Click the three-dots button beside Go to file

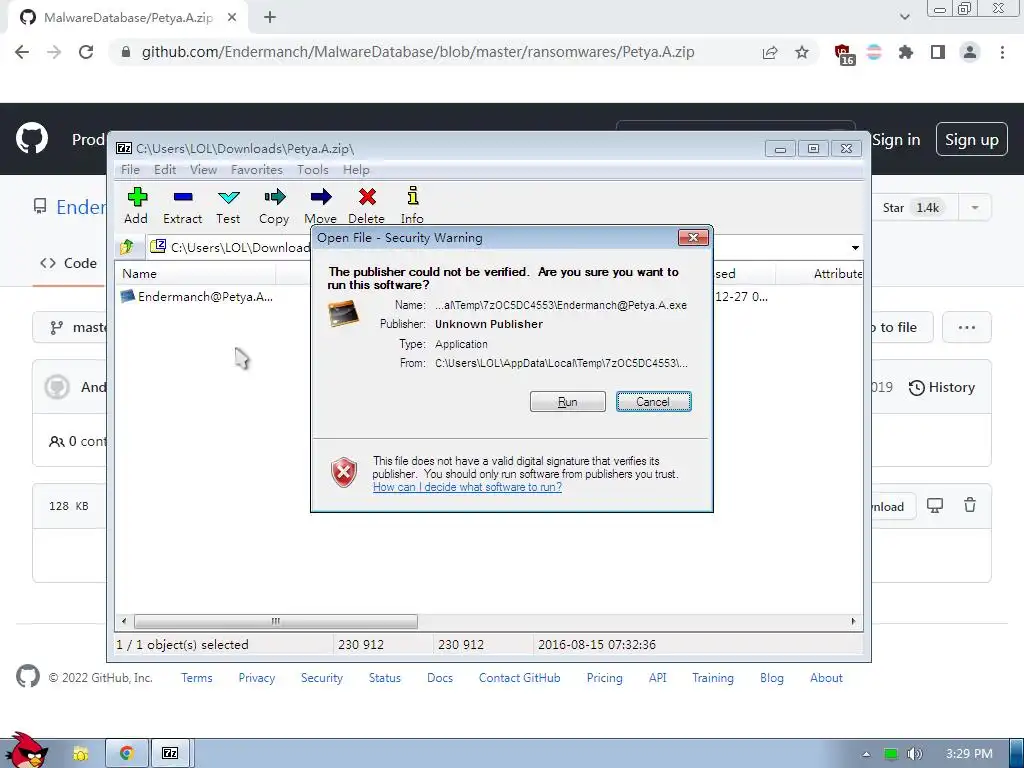click(967, 327)
